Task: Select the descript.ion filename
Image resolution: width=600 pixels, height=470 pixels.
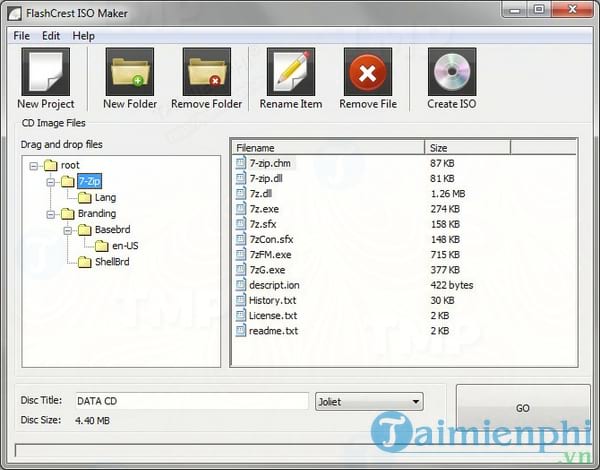Action: pos(274,285)
